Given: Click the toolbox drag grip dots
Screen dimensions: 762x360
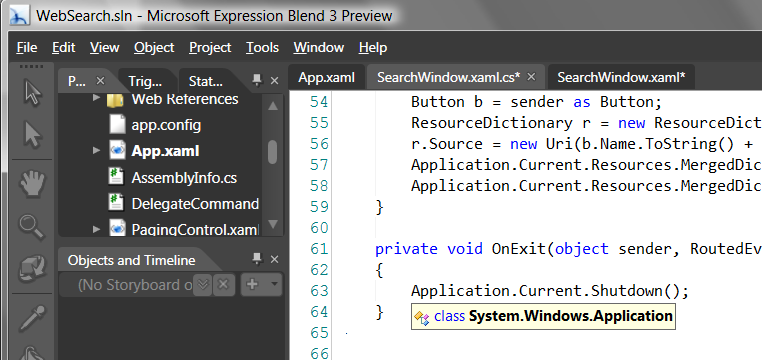Looking at the screenshot, I should (x=32, y=67).
